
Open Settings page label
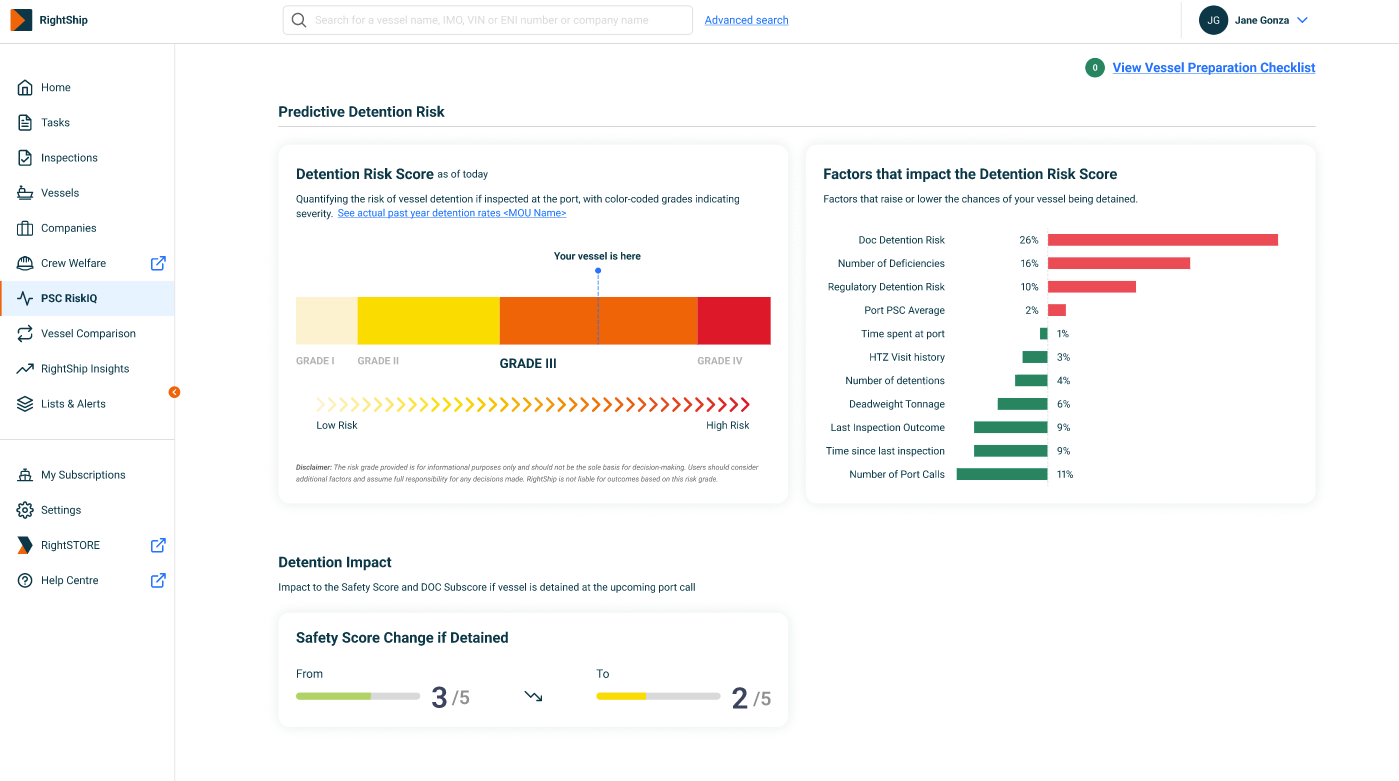pos(61,510)
